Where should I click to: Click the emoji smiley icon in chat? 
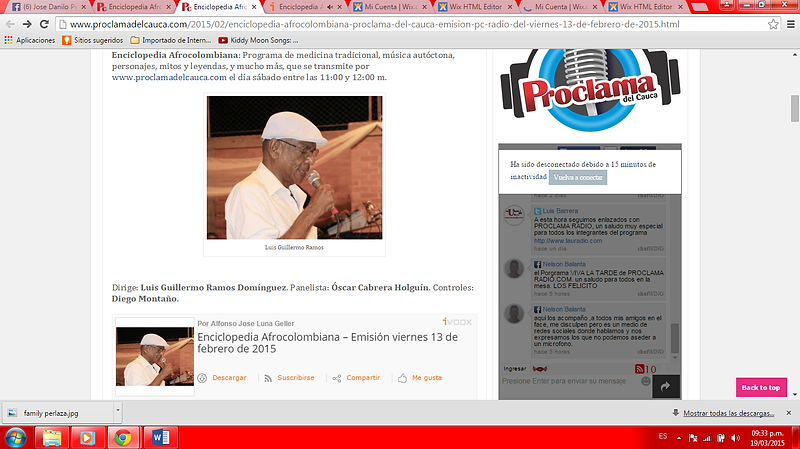tap(646, 381)
